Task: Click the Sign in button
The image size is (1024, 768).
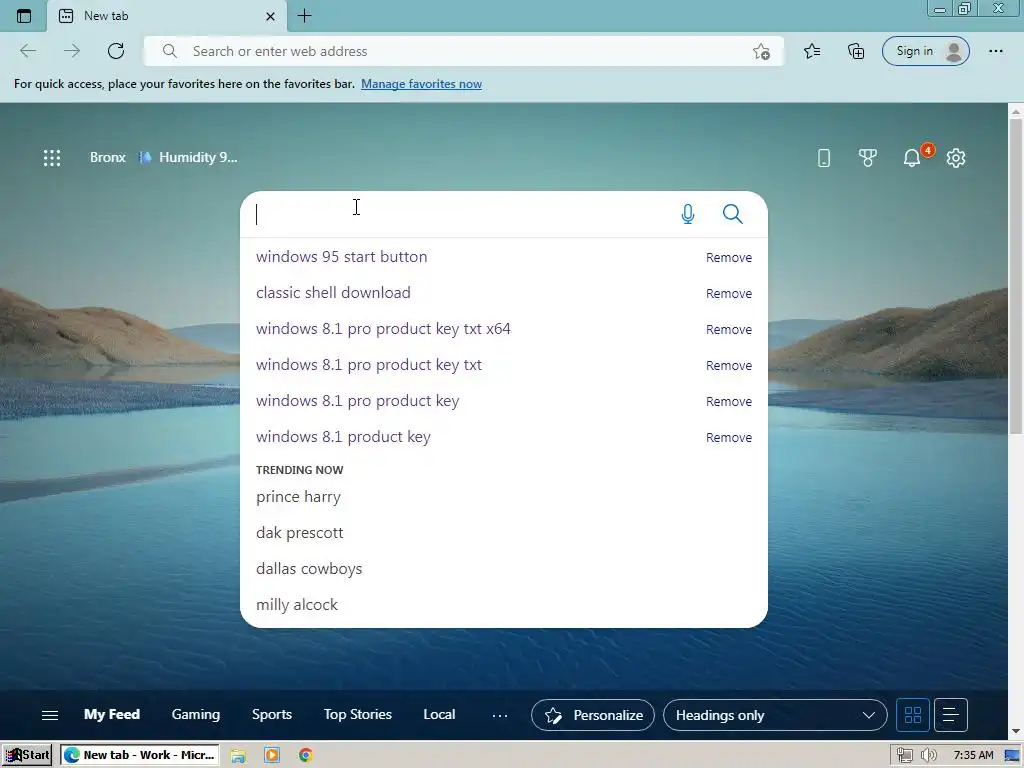Action: coord(925,51)
